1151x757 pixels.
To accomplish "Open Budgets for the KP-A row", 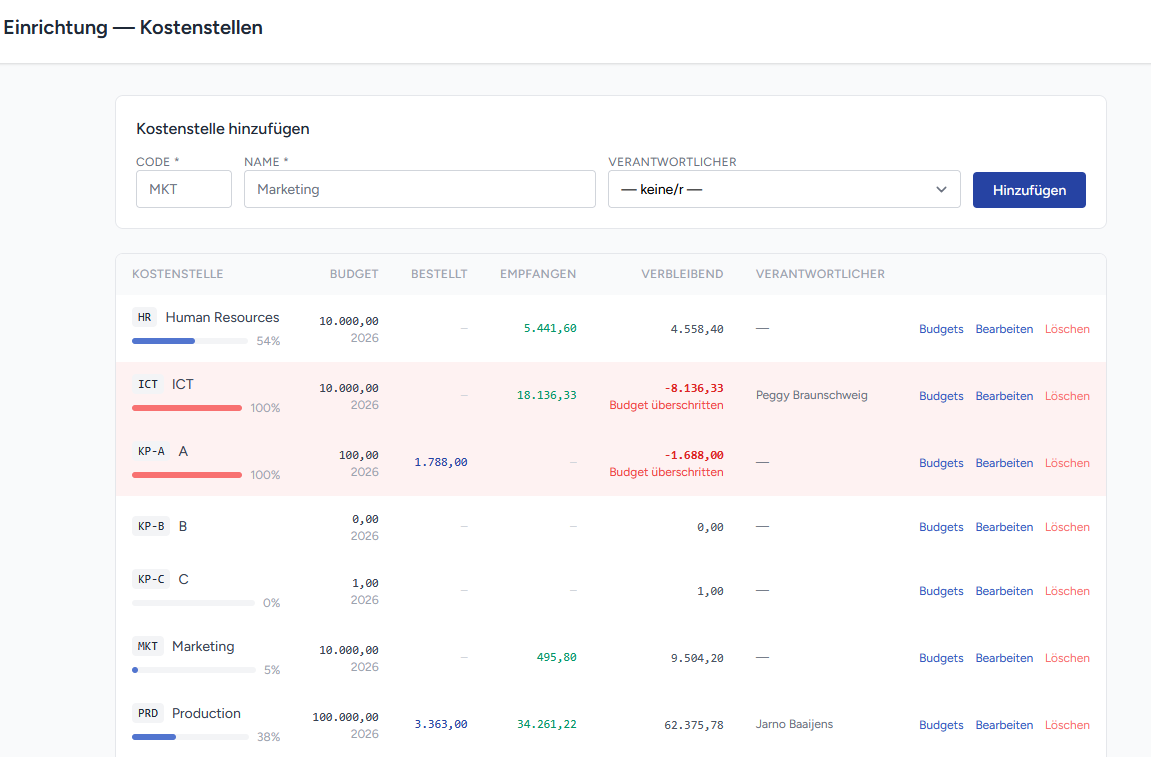I will point(941,463).
